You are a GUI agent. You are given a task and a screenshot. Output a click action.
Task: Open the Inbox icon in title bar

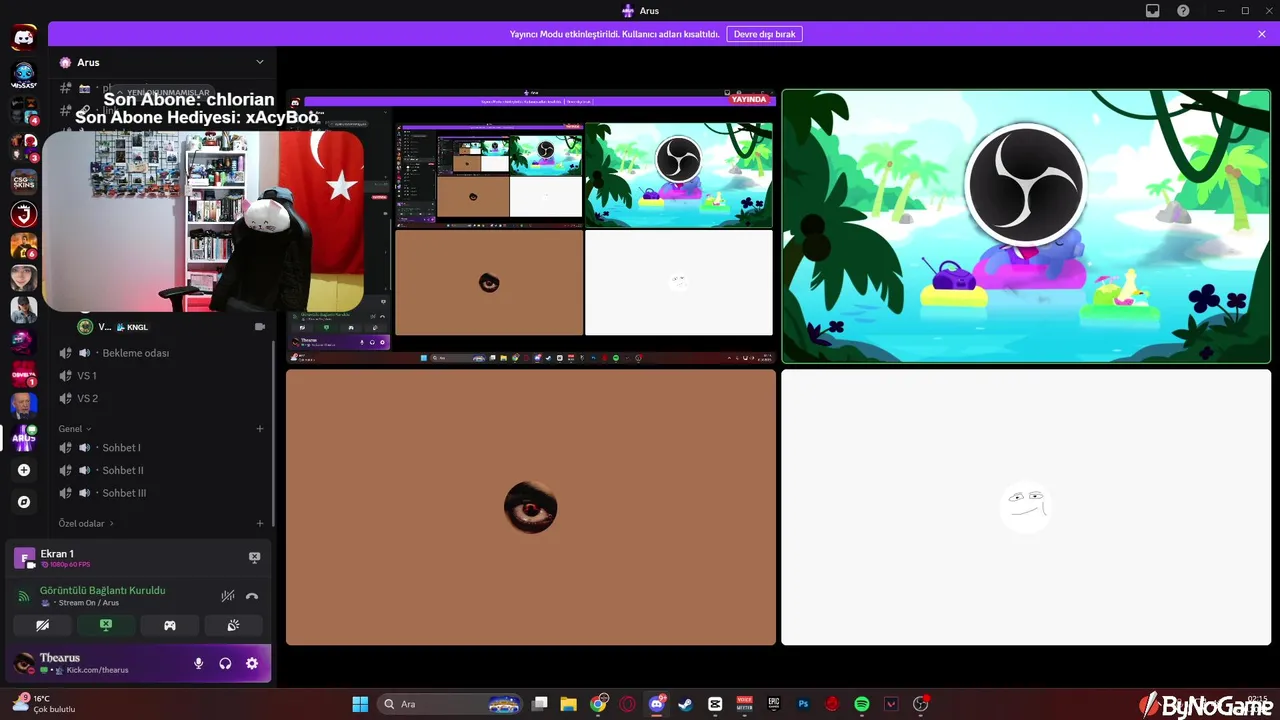pos(1153,11)
